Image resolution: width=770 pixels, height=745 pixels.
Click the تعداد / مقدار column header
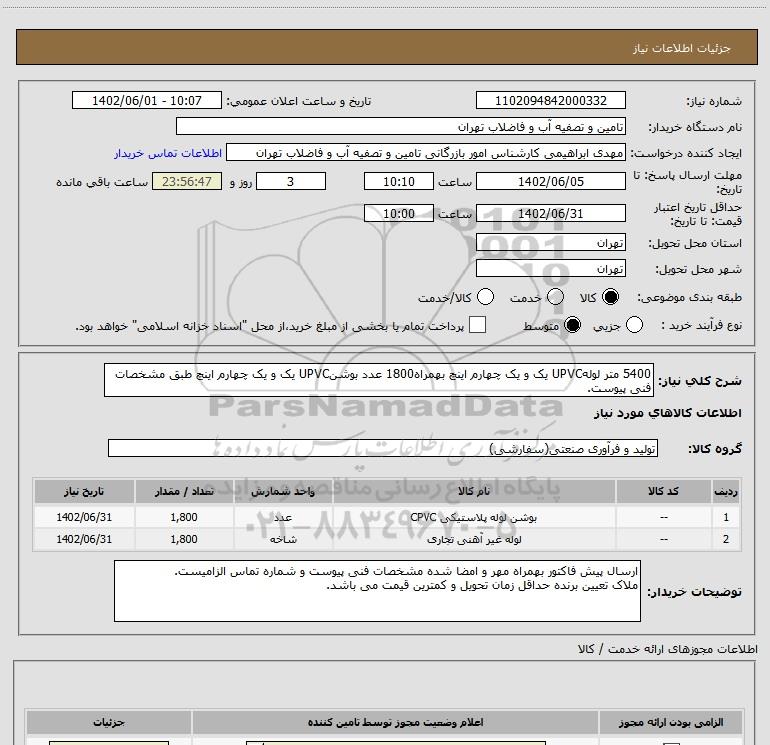click(x=184, y=491)
